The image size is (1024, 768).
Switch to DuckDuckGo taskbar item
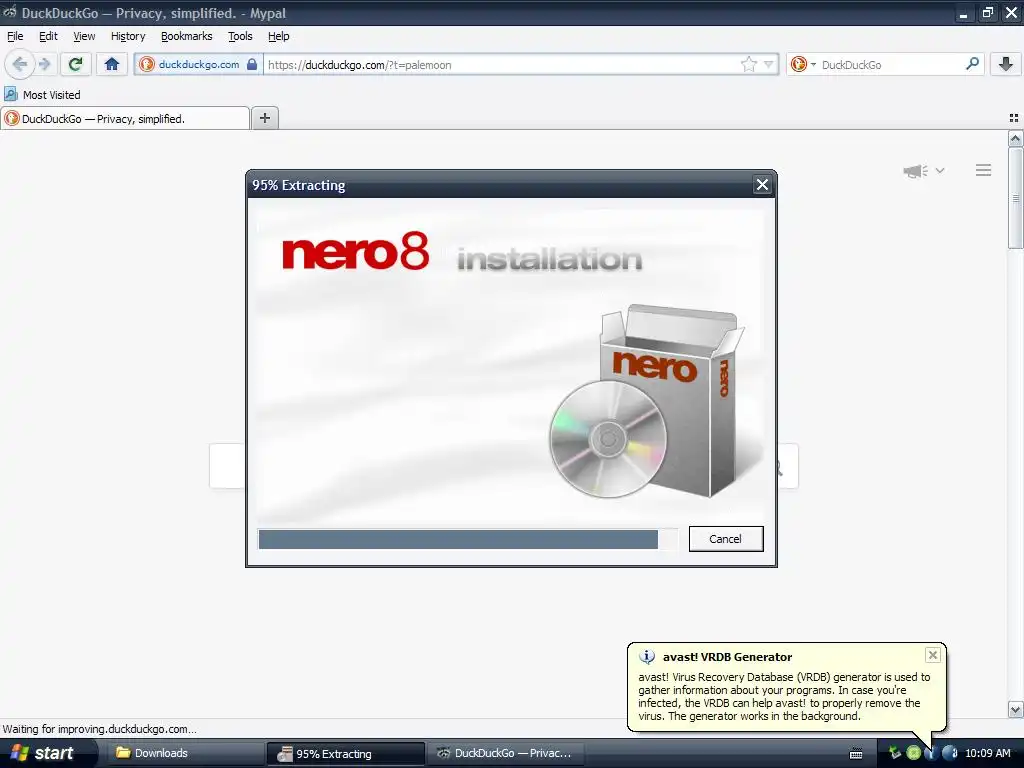[x=506, y=753]
